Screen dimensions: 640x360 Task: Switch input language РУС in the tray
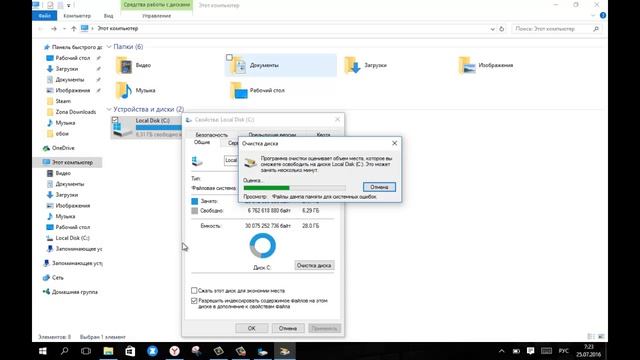pyautogui.click(x=564, y=351)
